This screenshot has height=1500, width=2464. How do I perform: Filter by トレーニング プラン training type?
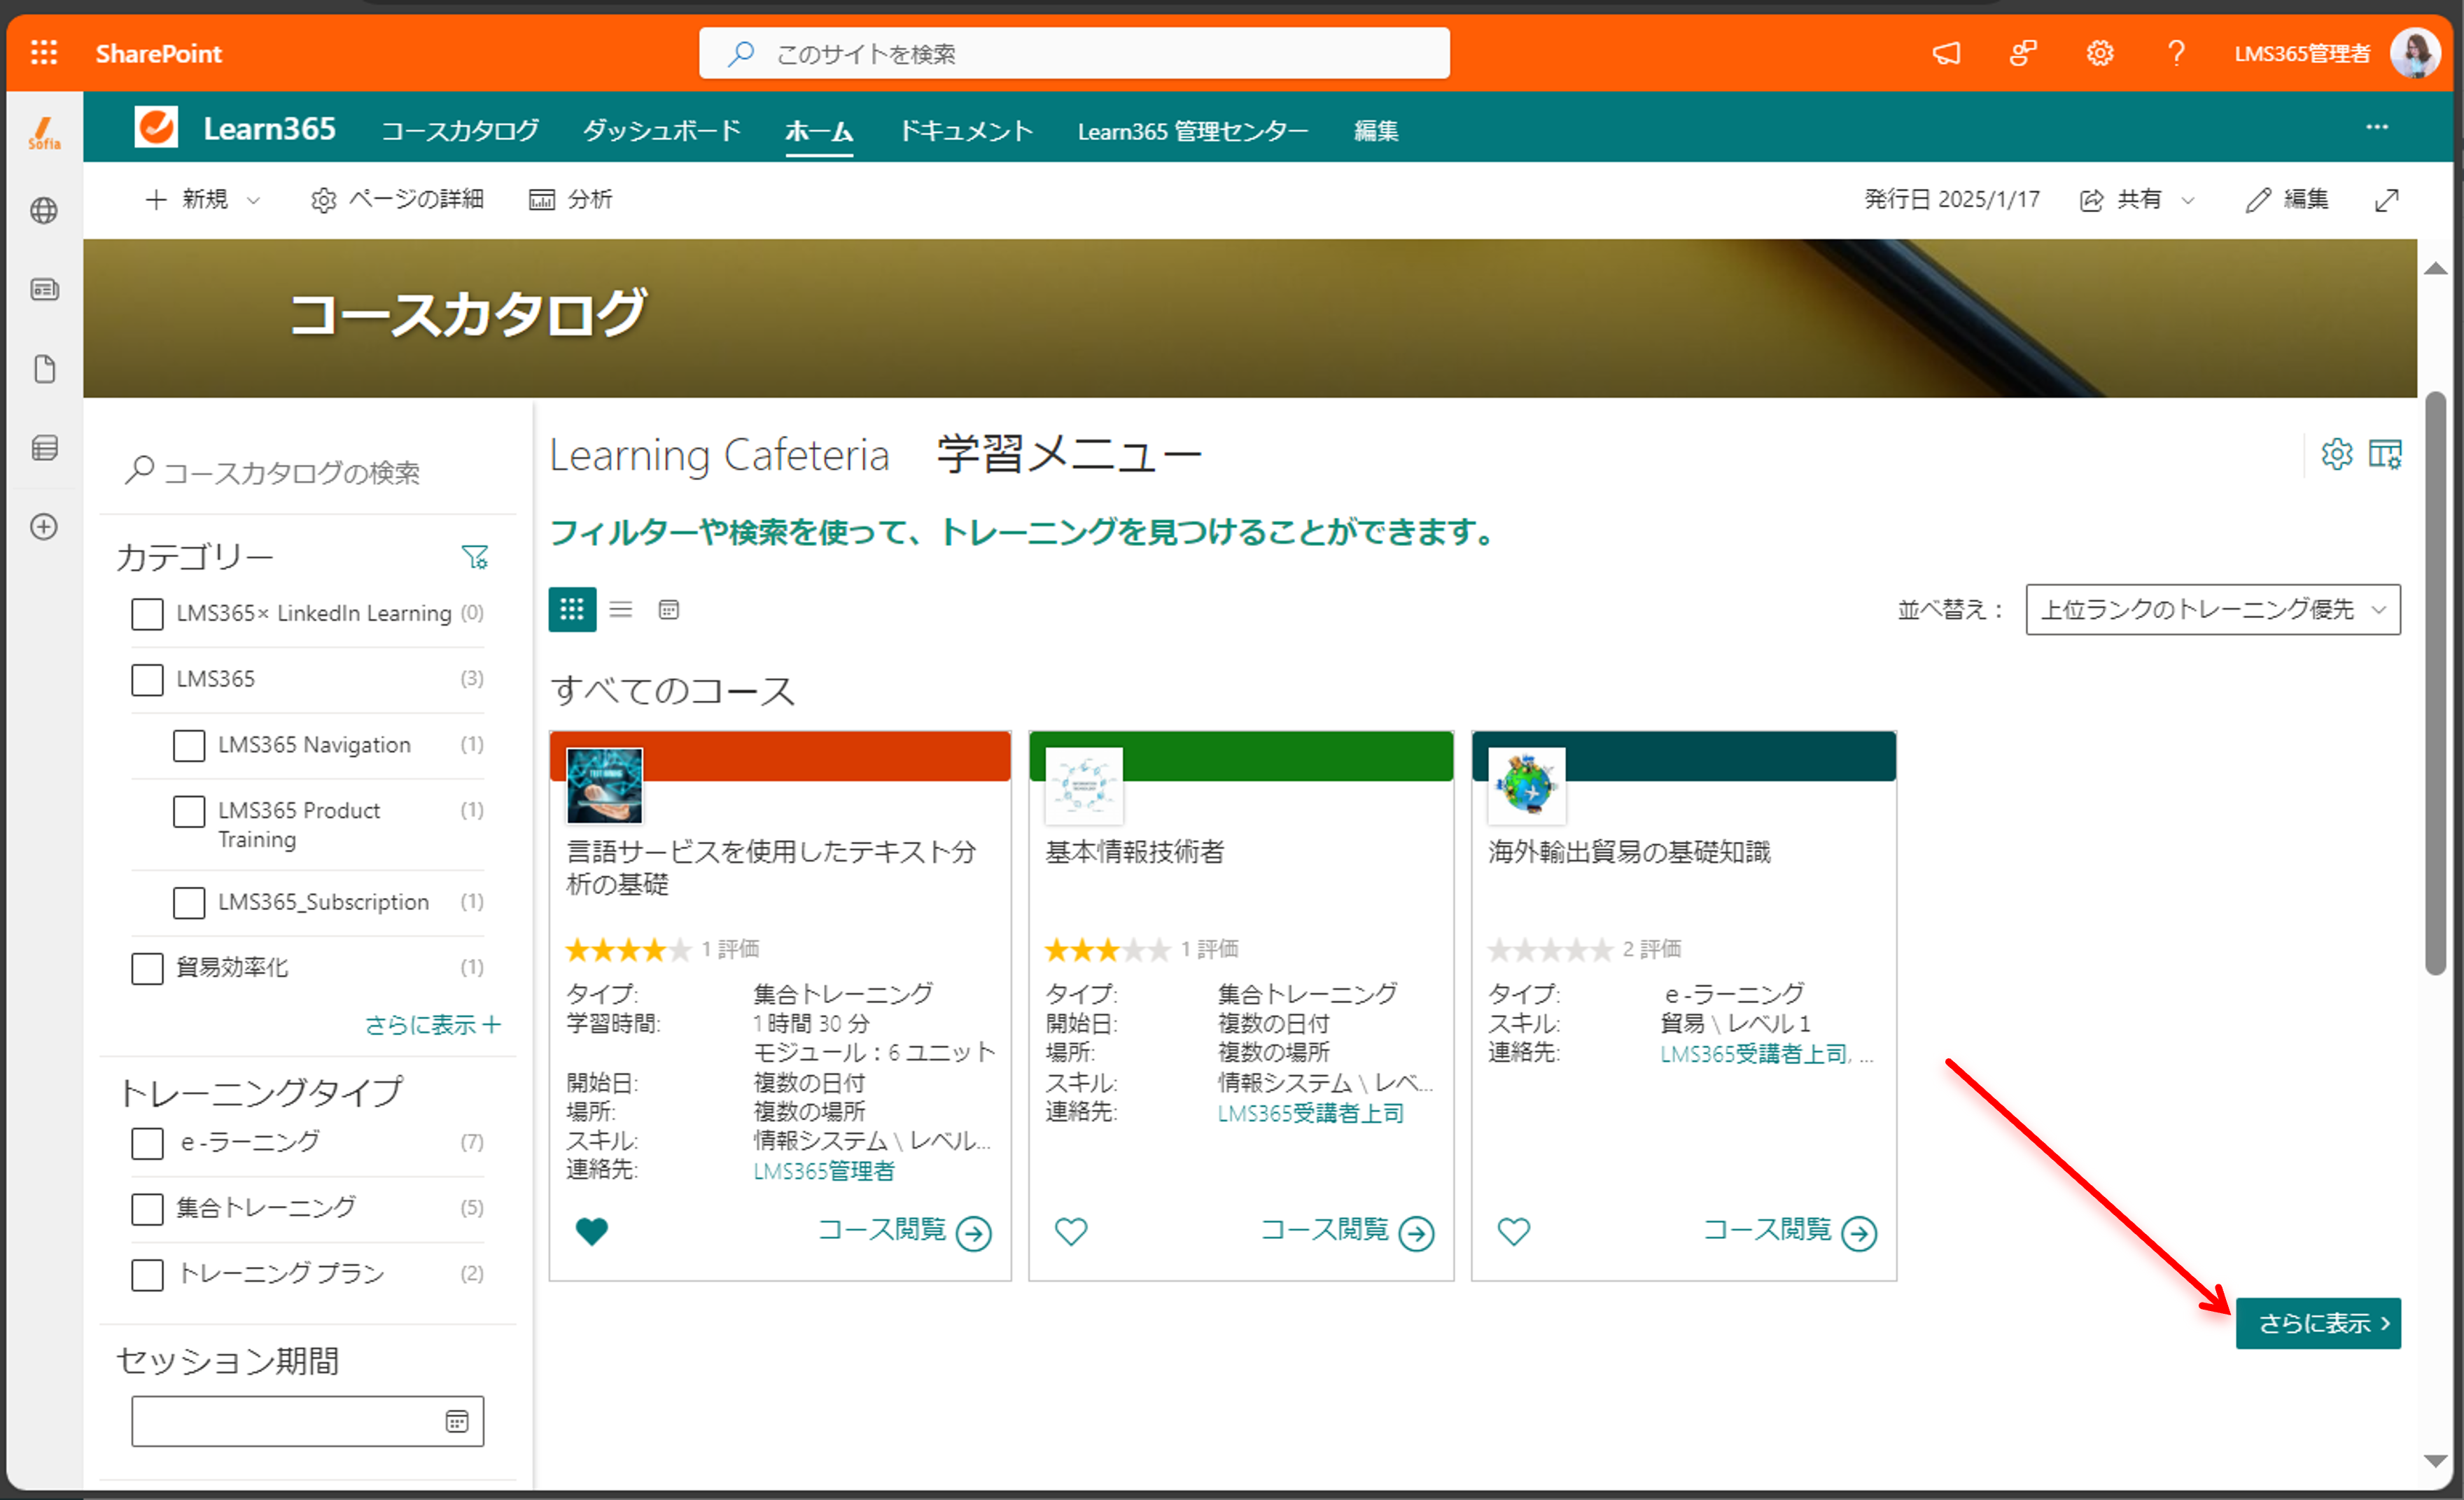pos(147,1274)
